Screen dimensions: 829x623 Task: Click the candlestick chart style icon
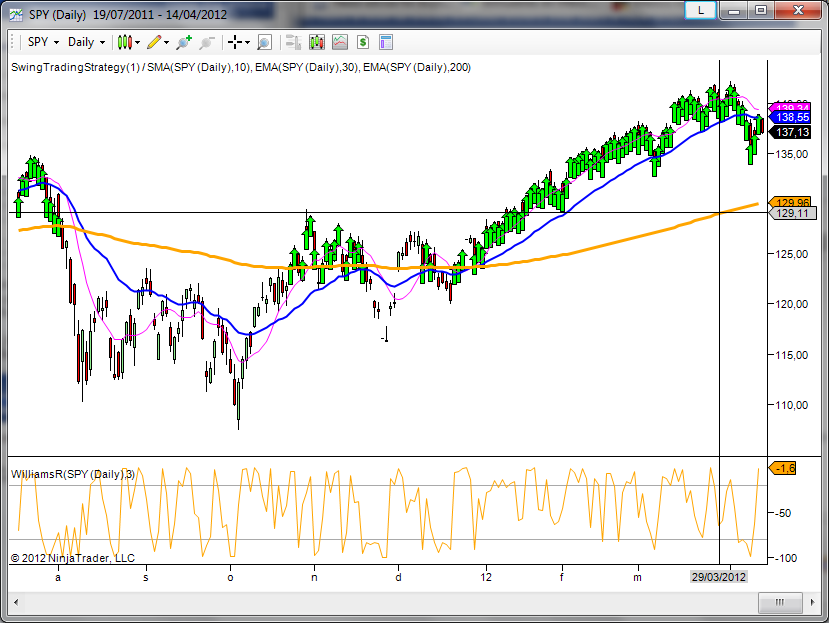coord(125,42)
